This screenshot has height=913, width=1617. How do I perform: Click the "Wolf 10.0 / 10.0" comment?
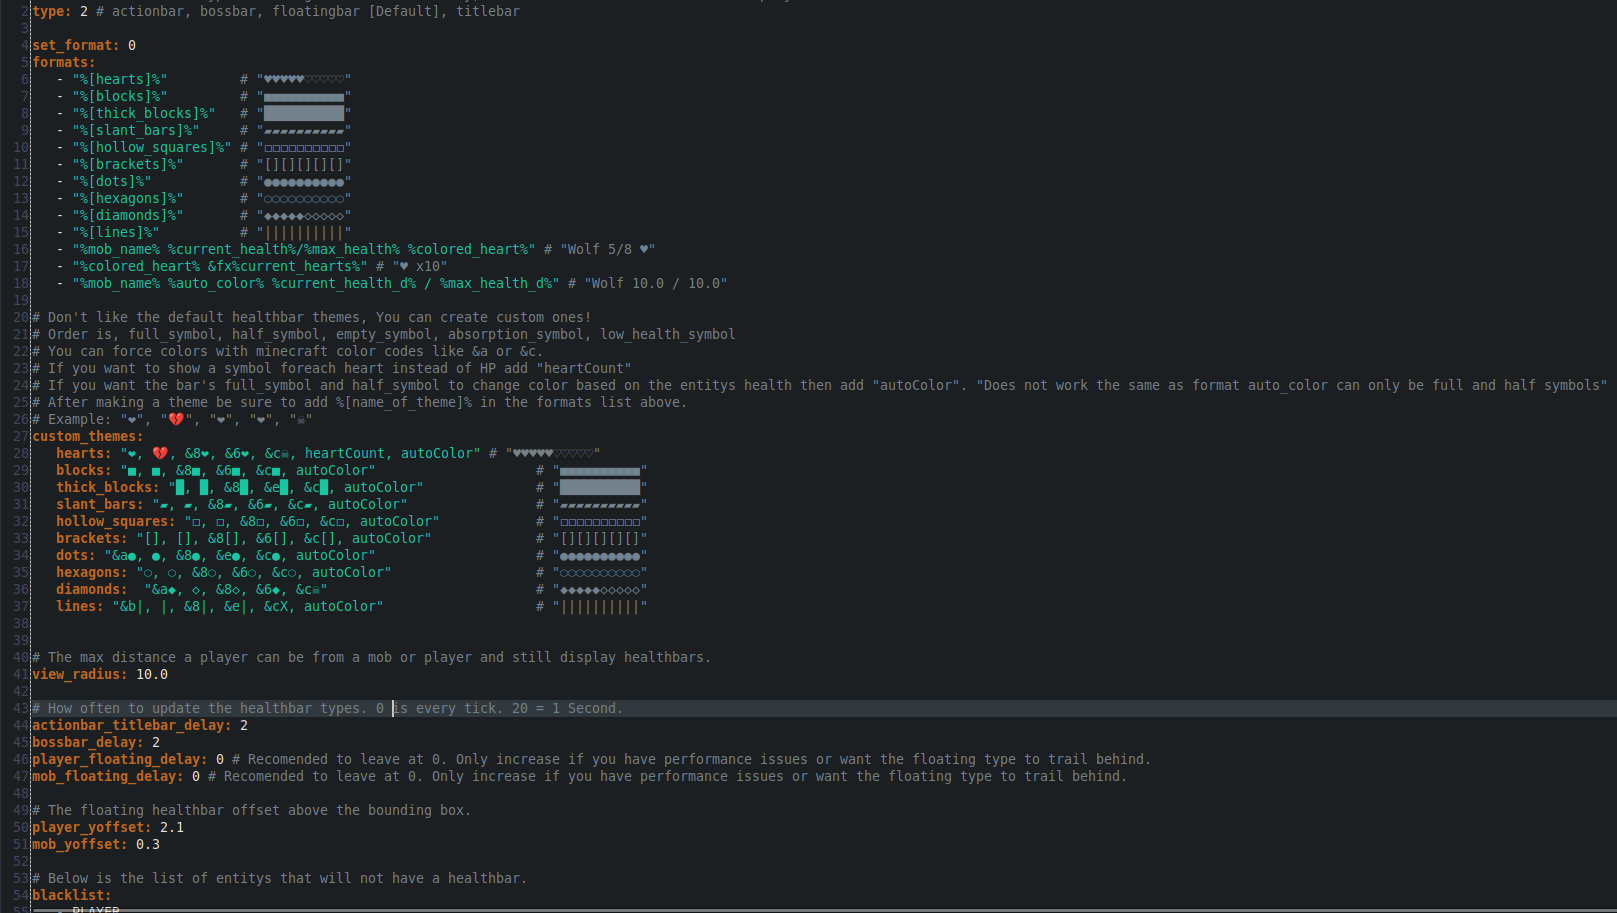click(x=648, y=283)
